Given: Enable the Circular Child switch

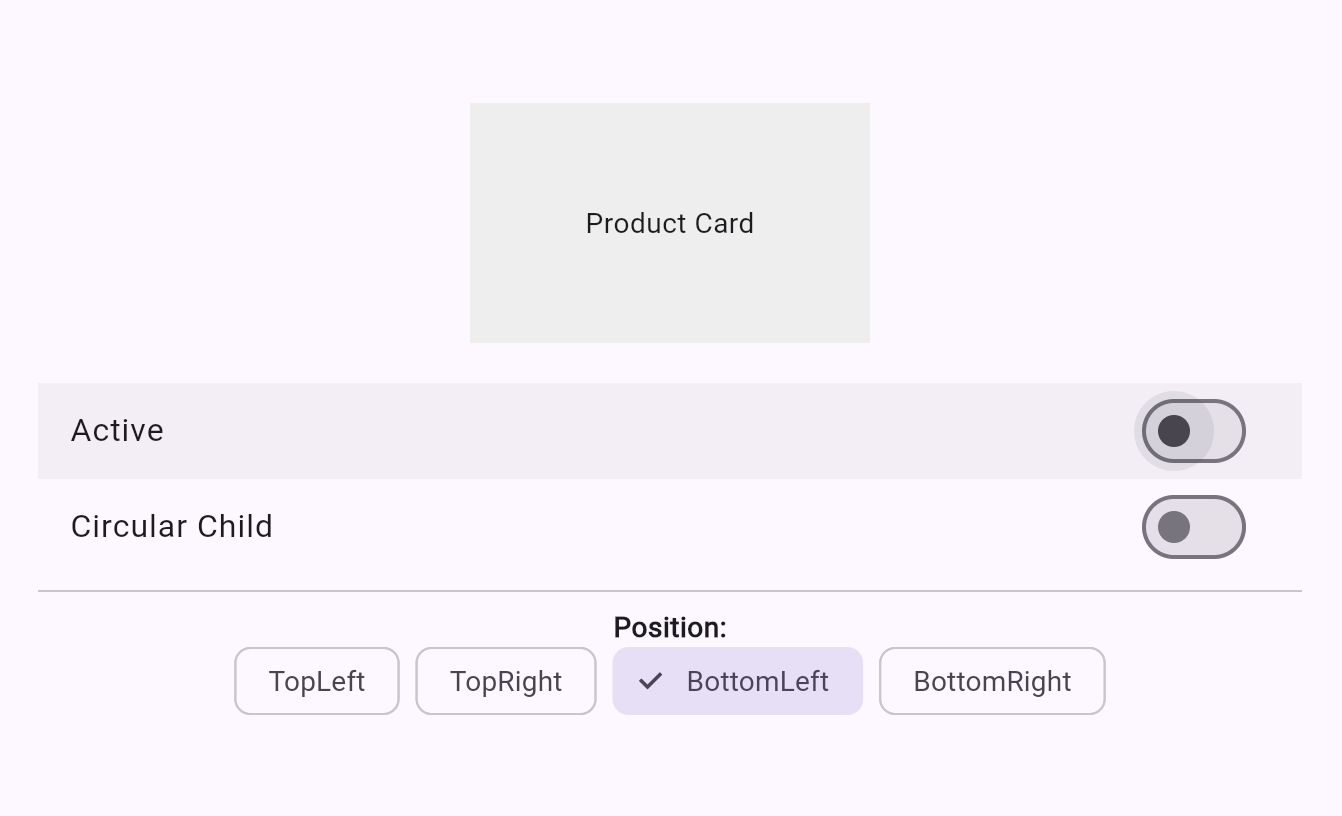Looking at the screenshot, I should [1193, 527].
